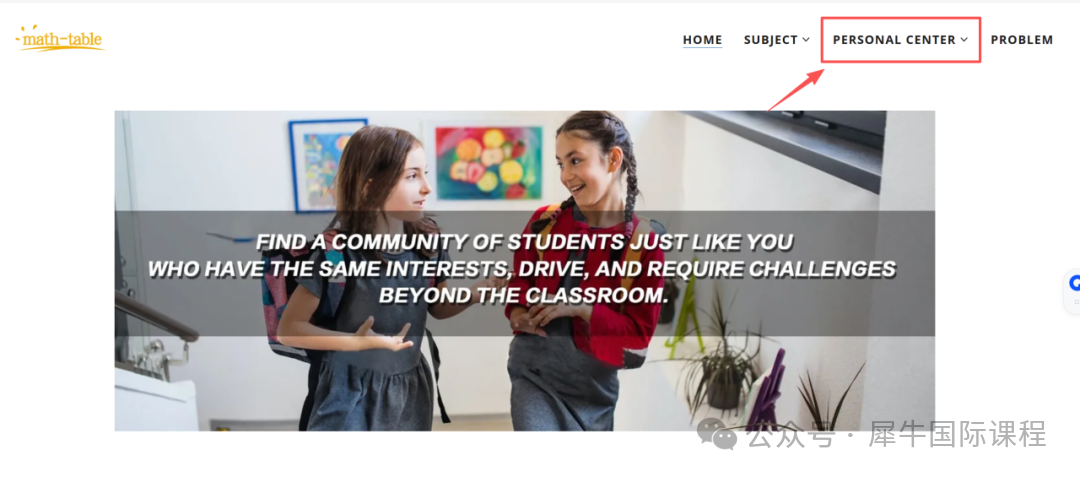Open the blue floating chat widget

(x=1074, y=283)
